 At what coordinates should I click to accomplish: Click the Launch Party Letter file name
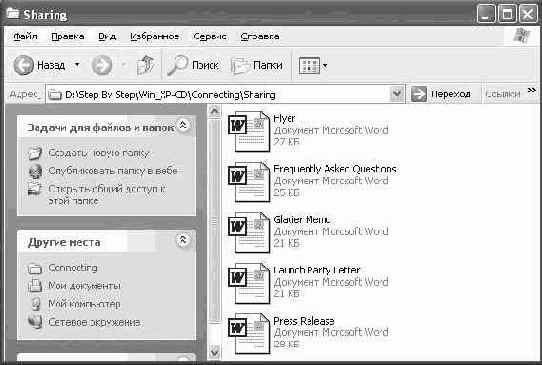click(317, 270)
